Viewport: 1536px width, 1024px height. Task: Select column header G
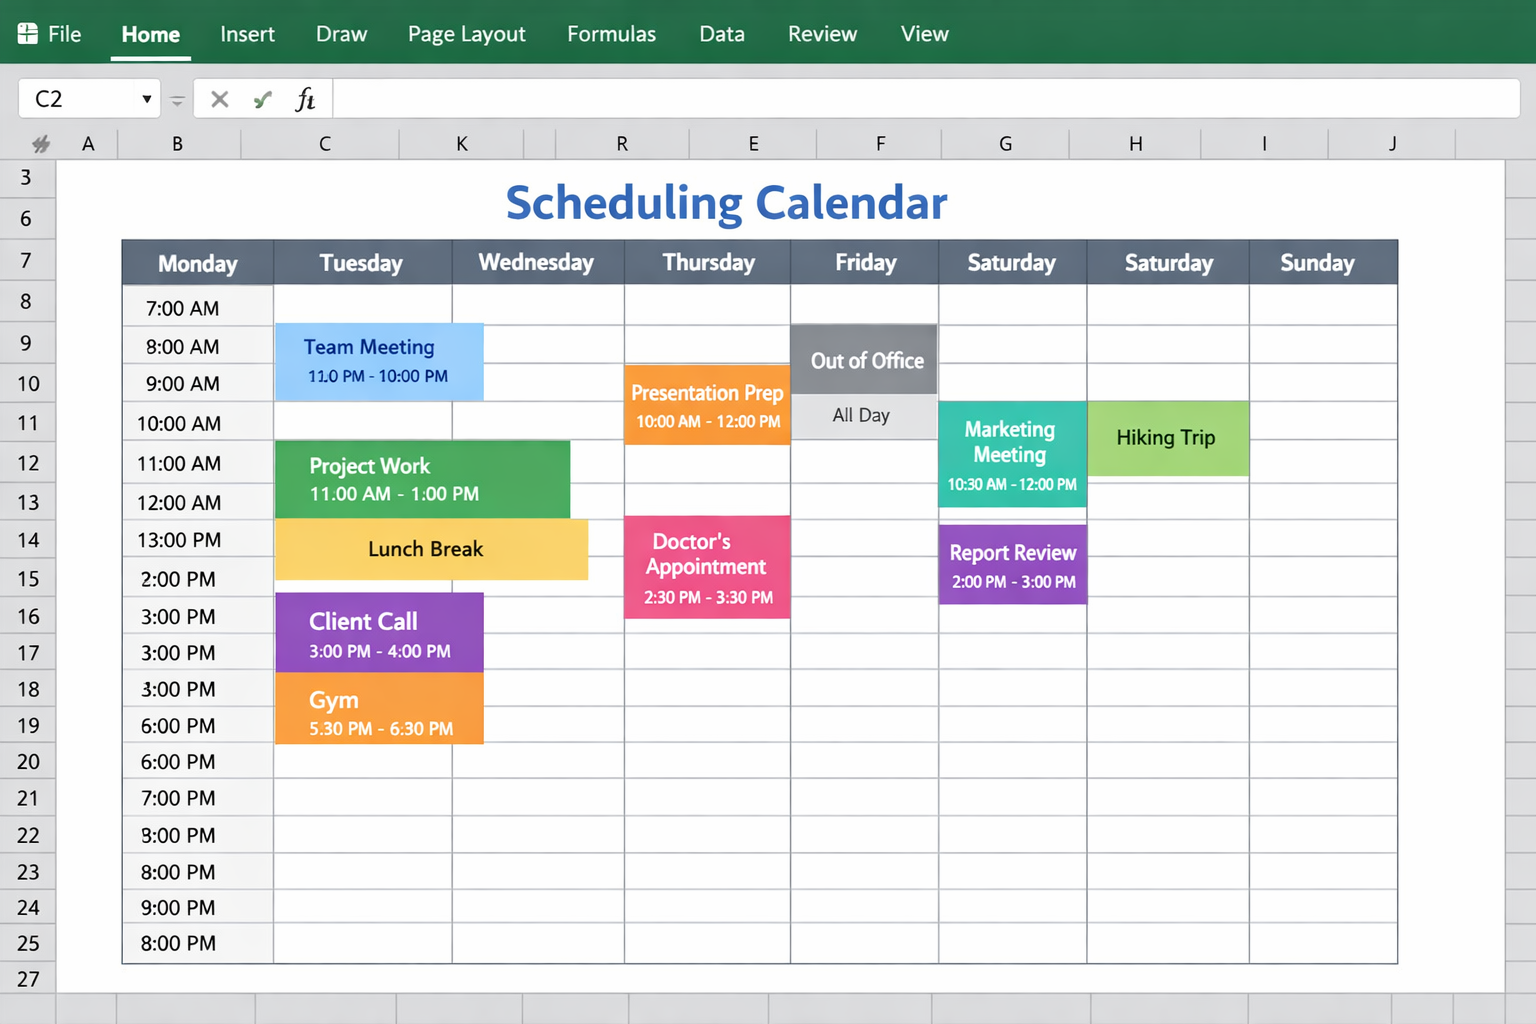[1005, 144]
